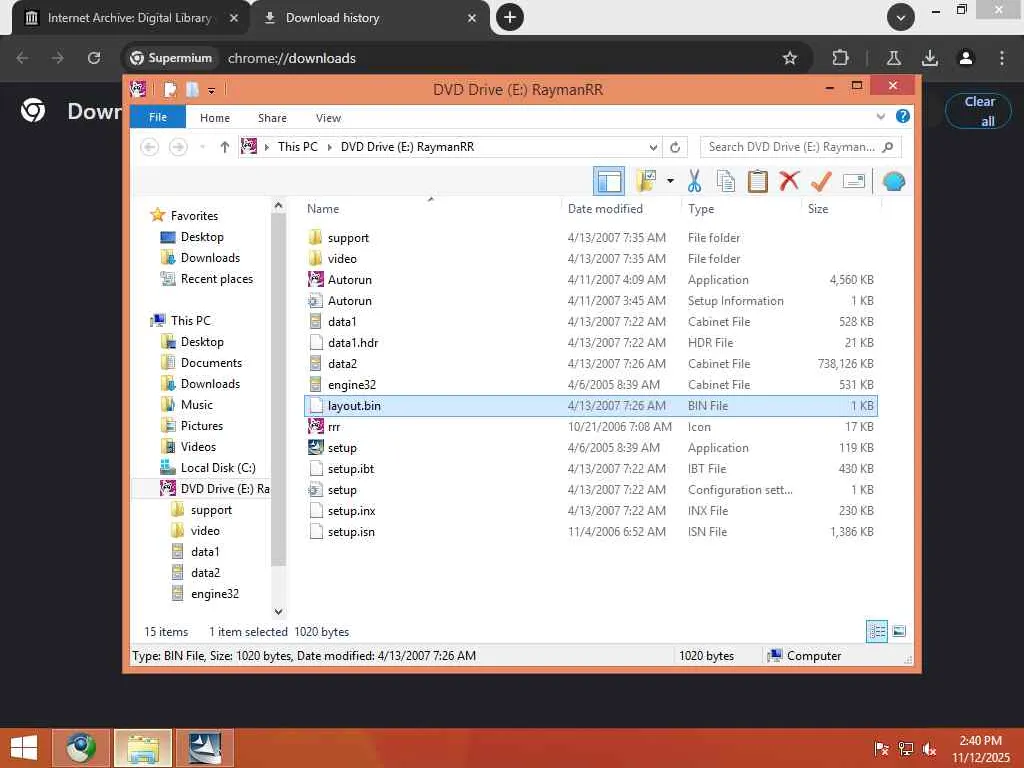1024x768 pixels.
Task: Open the File tab in Explorer
Action: tap(158, 118)
